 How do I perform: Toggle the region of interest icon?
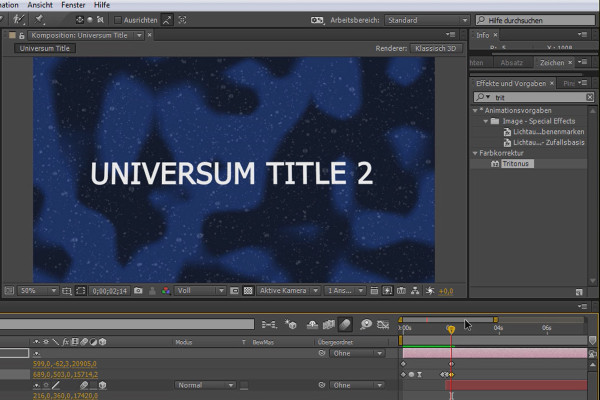(234, 291)
